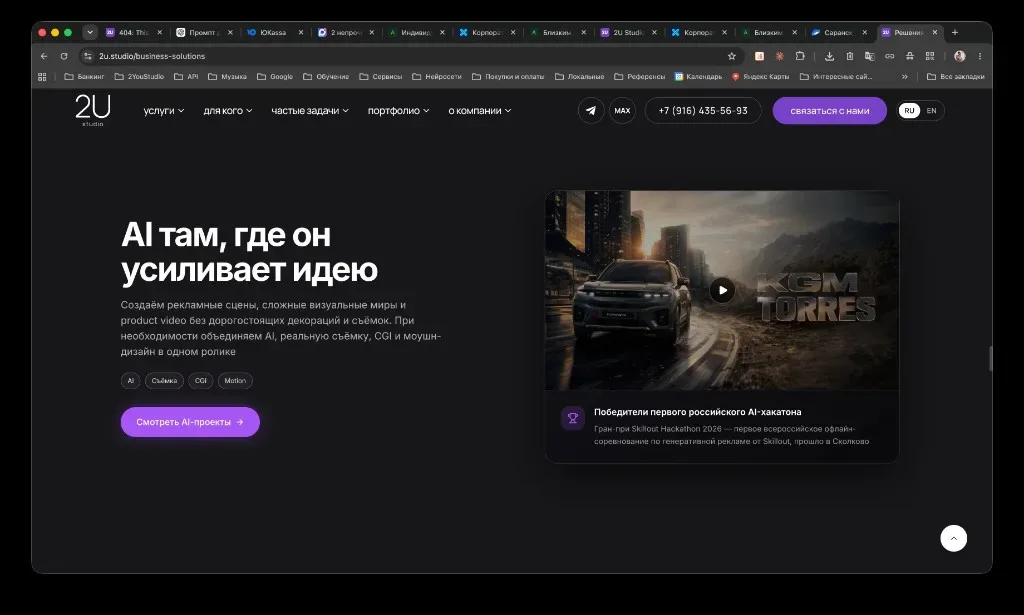Click the trophy icon in award card
Screen dimensions: 1024x615
573,418
